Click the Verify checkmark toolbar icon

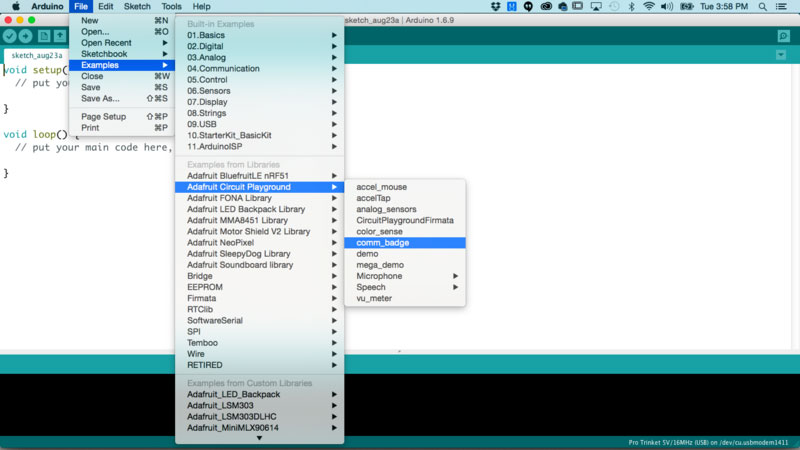tap(10, 36)
